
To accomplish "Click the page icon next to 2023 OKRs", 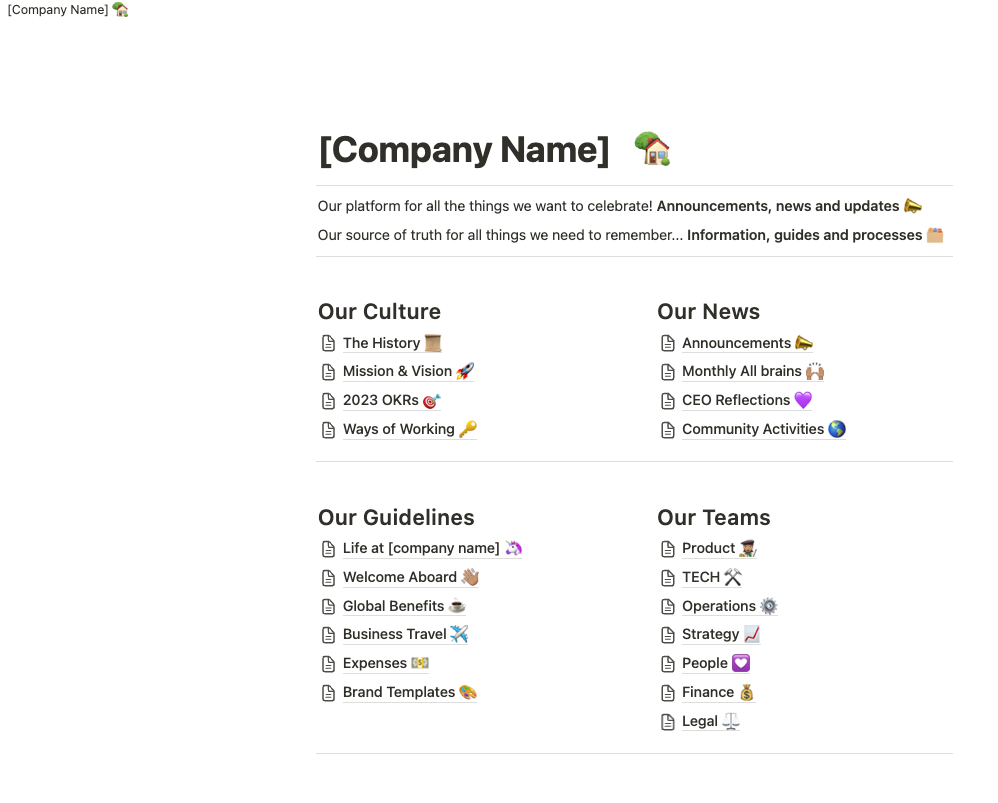I will pyautogui.click(x=328, y=401).
